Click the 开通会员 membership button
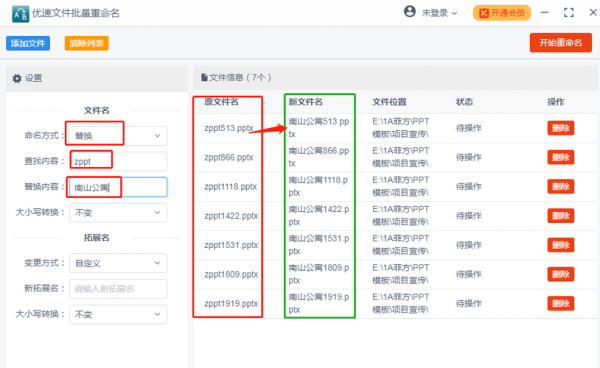The width and height of the screenshot is (600, 368). [x=502, y=13]
